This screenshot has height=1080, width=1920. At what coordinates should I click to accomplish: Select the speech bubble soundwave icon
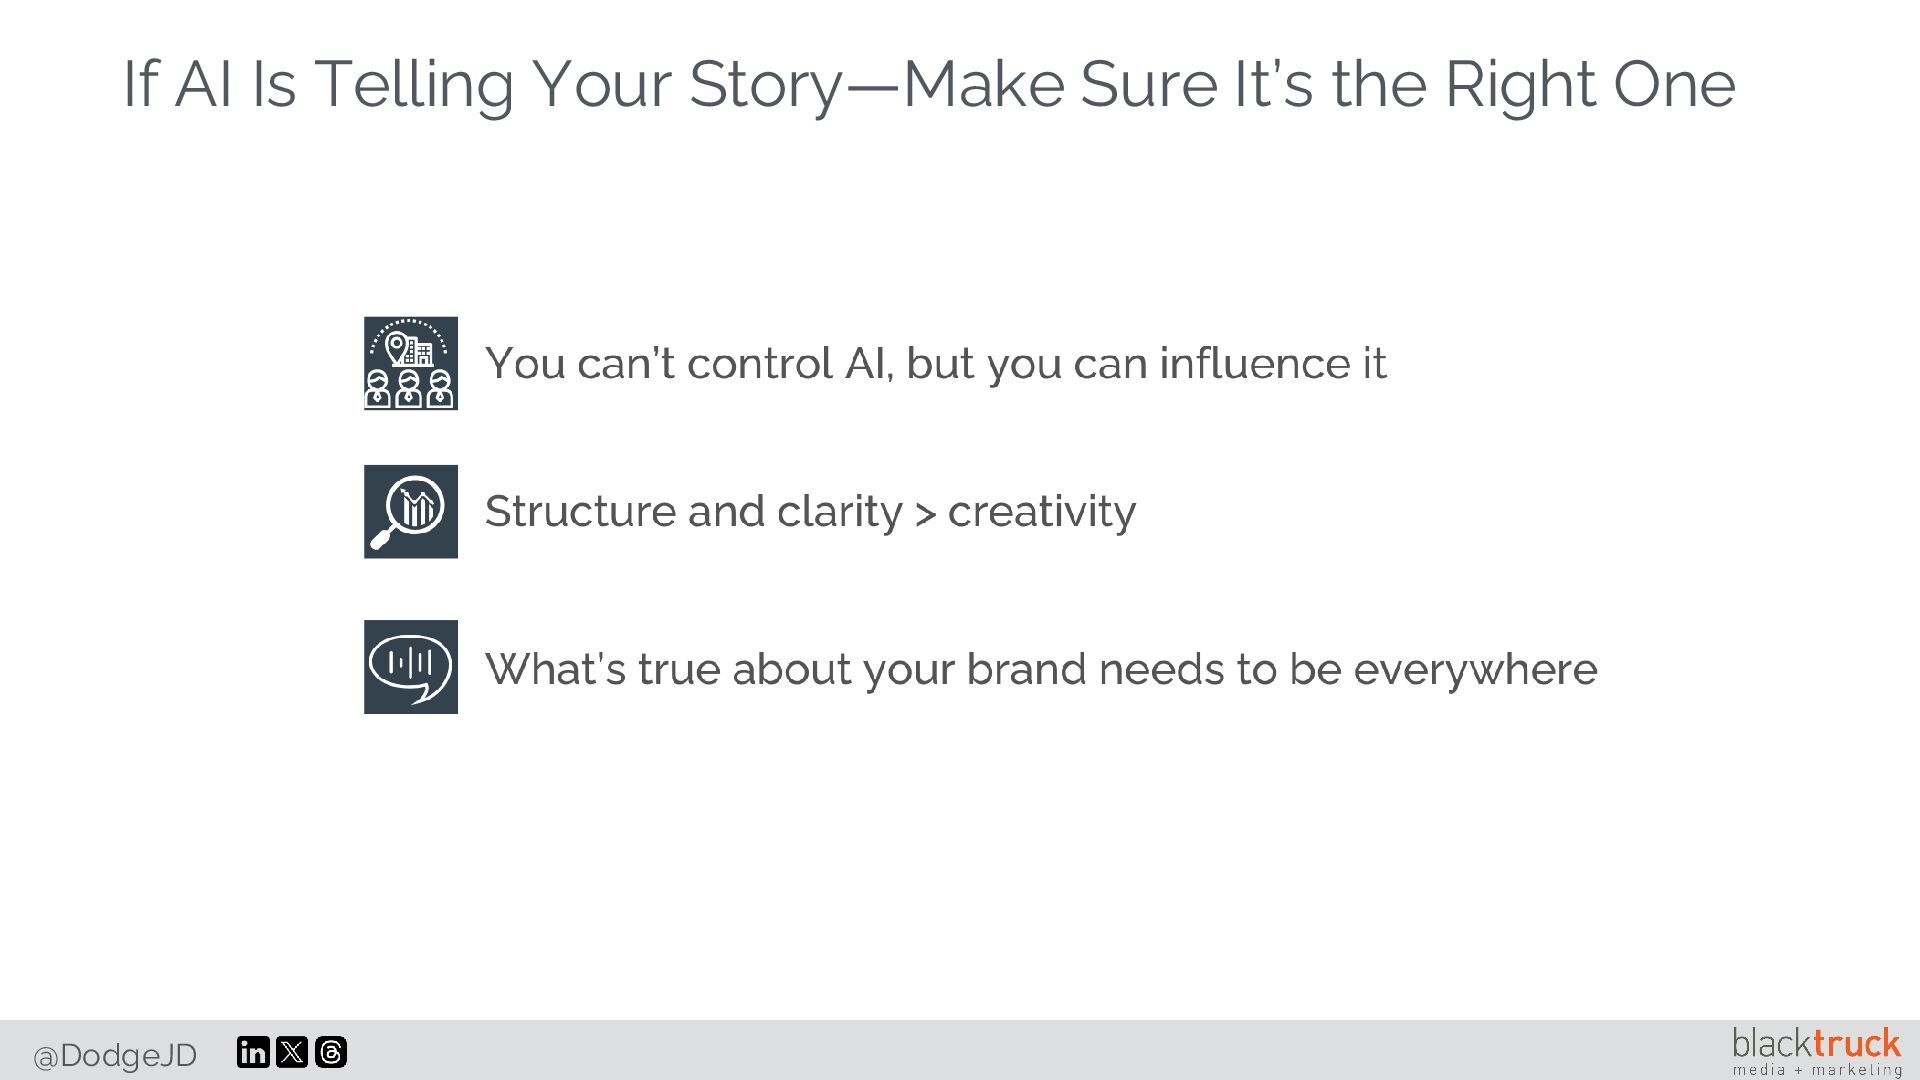pos(410,666)
